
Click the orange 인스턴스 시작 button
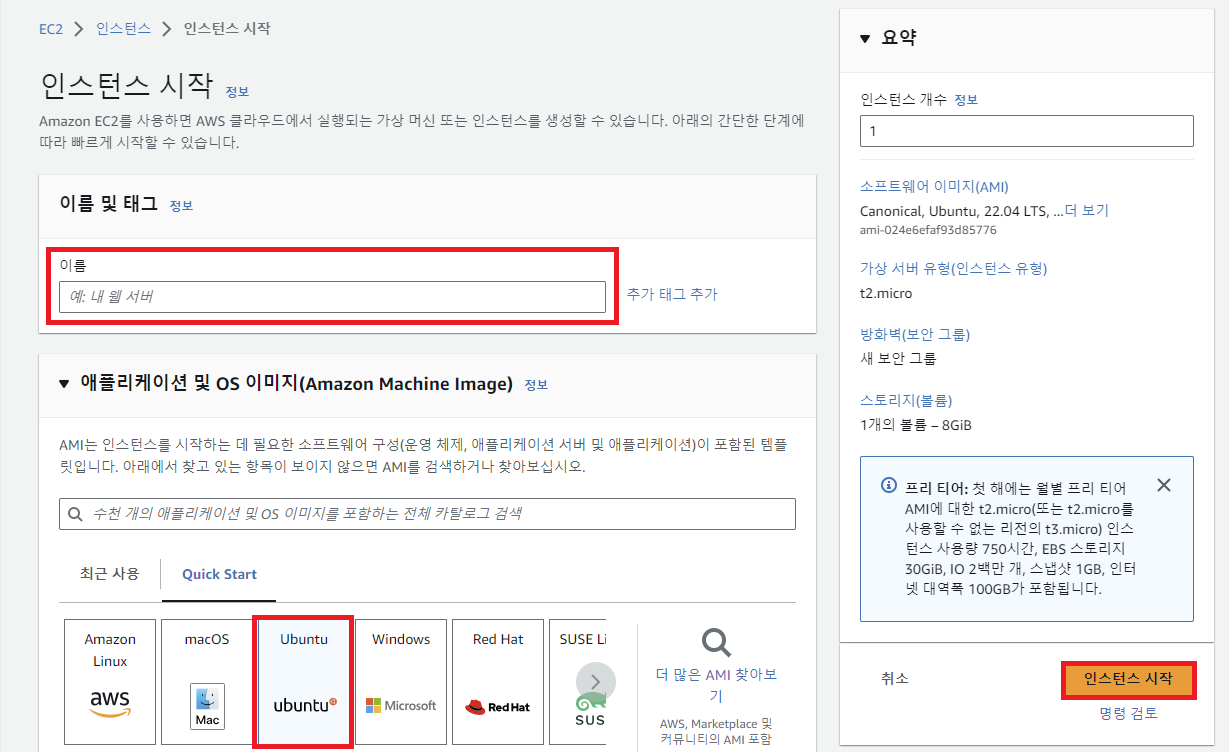coord(1128,679)
